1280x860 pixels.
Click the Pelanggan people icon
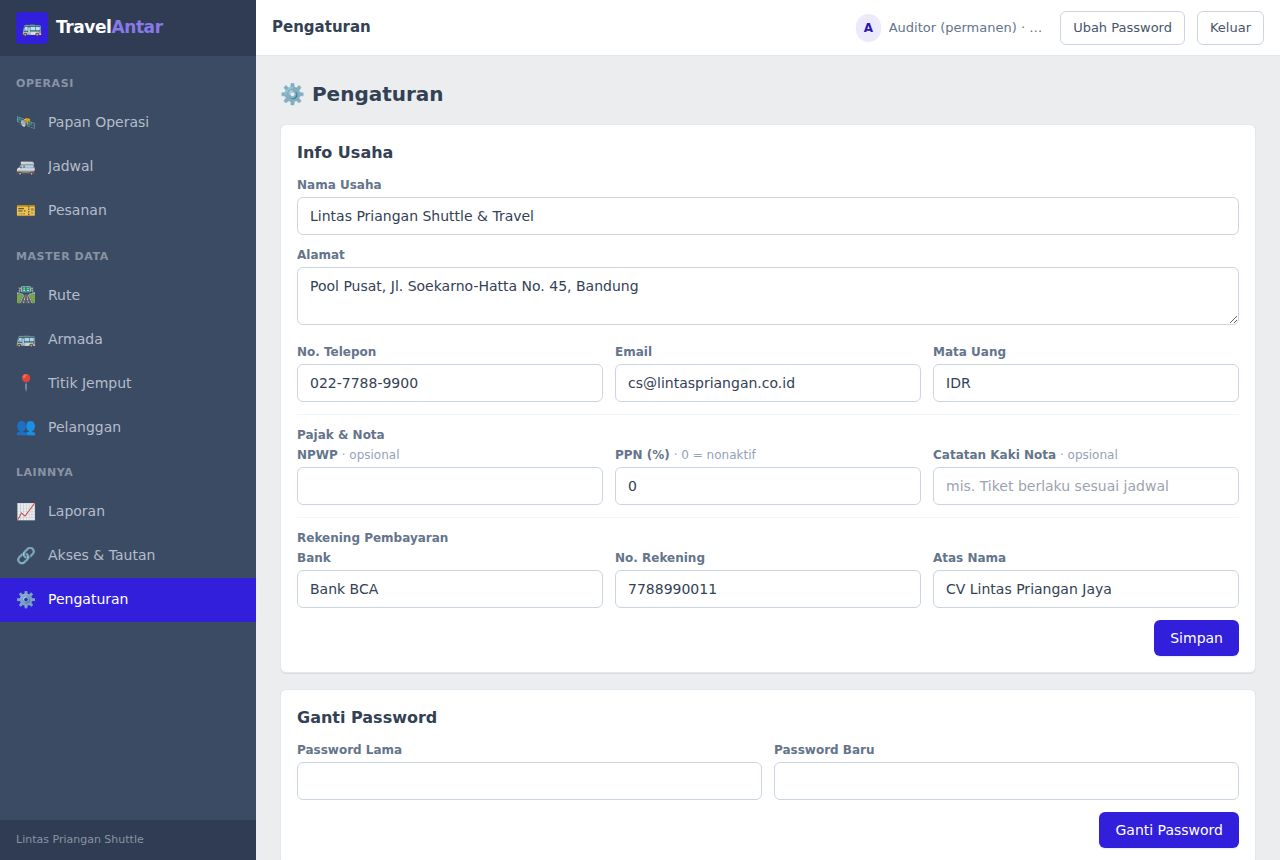(26, 427)
